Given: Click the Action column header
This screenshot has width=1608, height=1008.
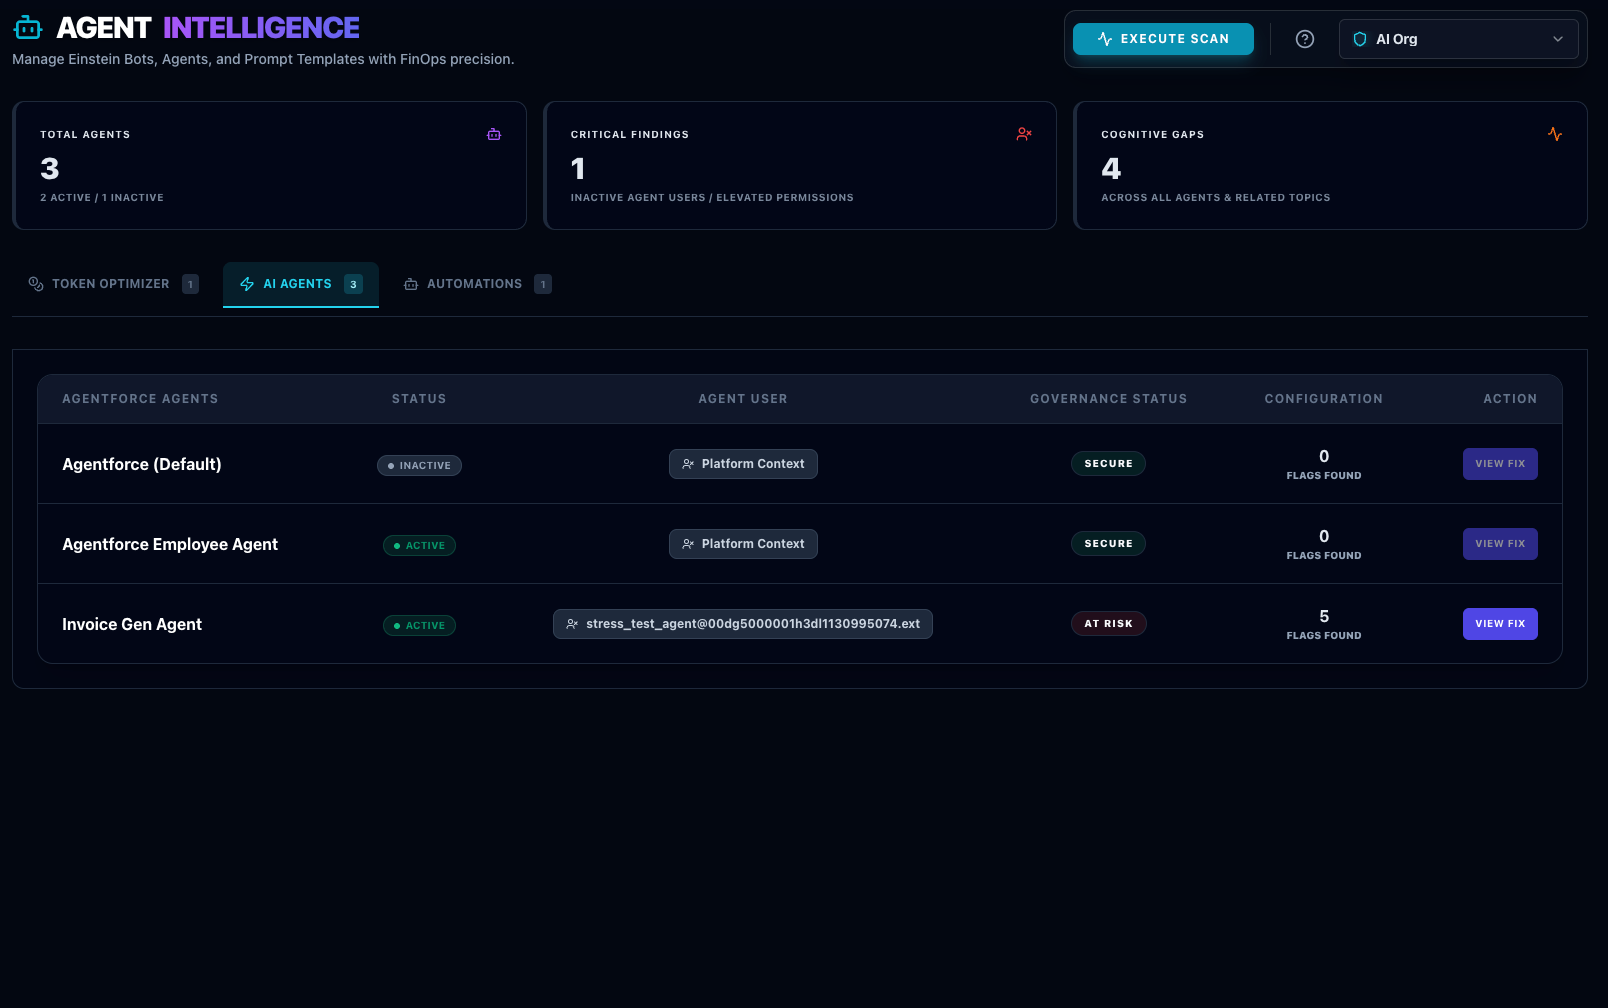Looking at the screenshot, I should coord(1510,399).
